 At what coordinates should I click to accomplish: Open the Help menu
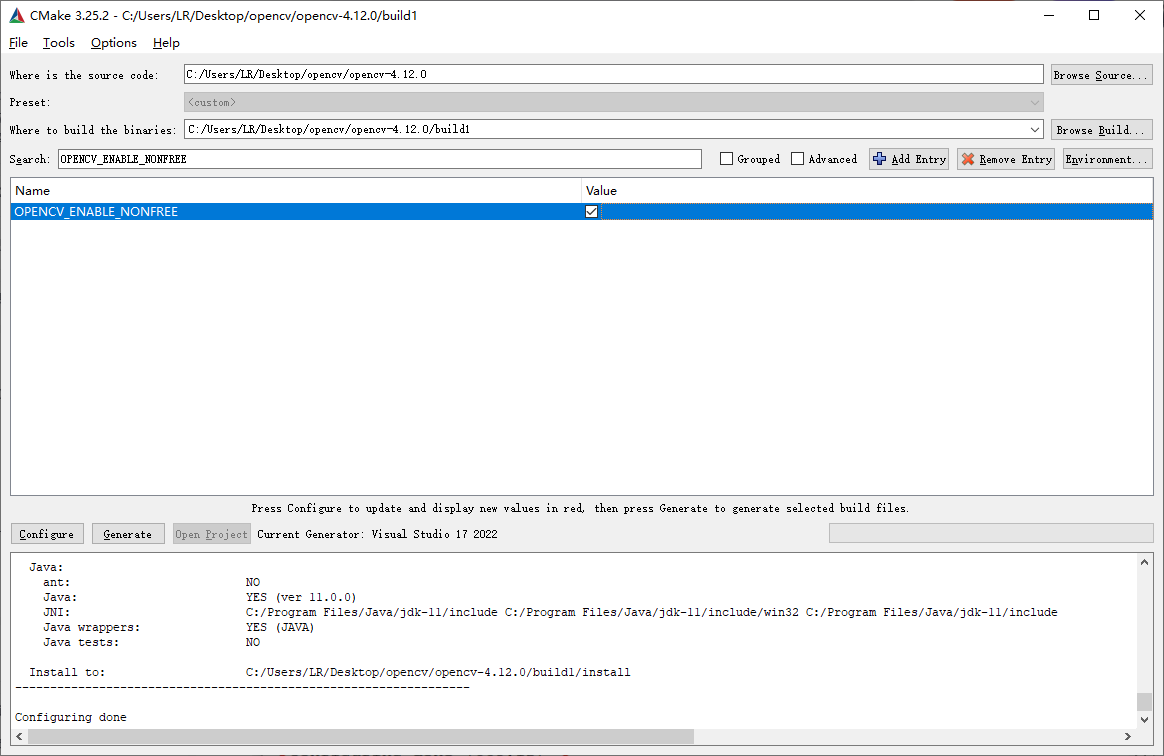[166, 43]
